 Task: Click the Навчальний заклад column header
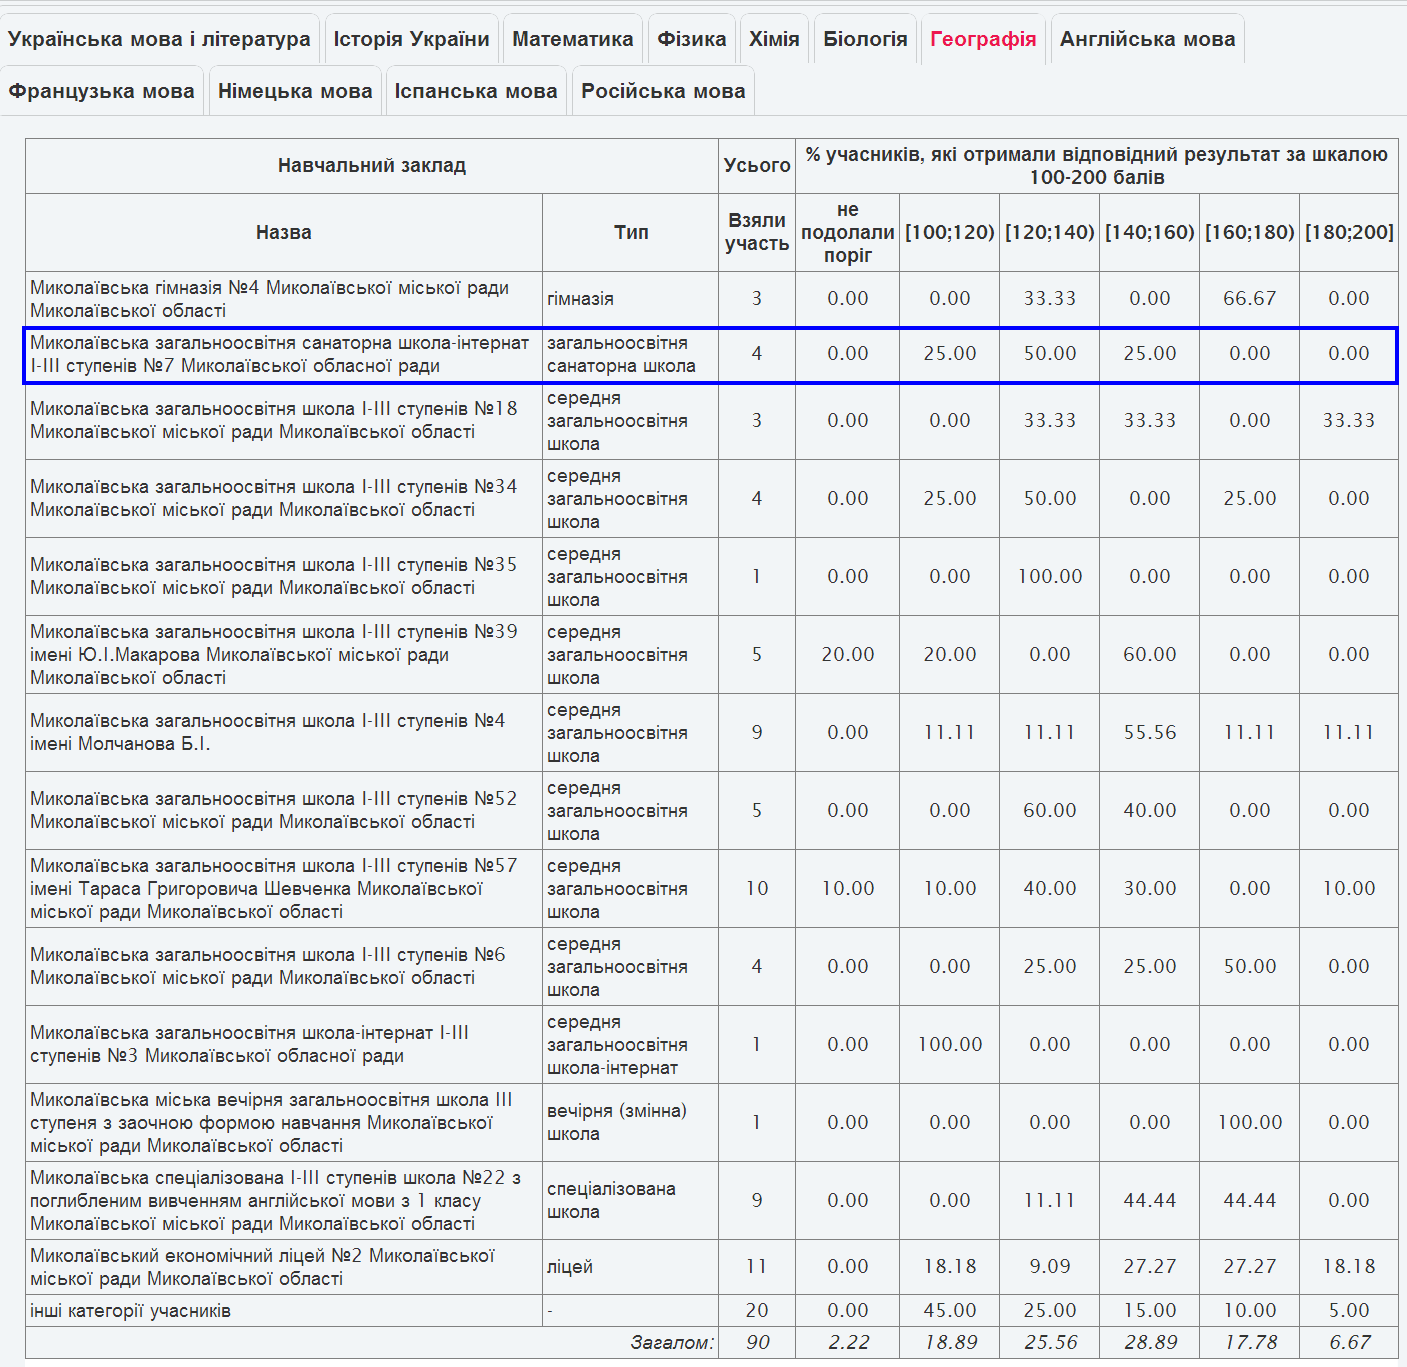[372, 166]
